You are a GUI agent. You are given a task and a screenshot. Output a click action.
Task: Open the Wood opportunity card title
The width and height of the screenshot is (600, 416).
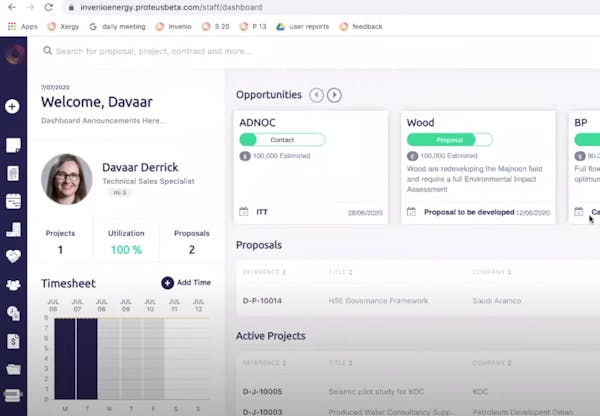[420, 122]
